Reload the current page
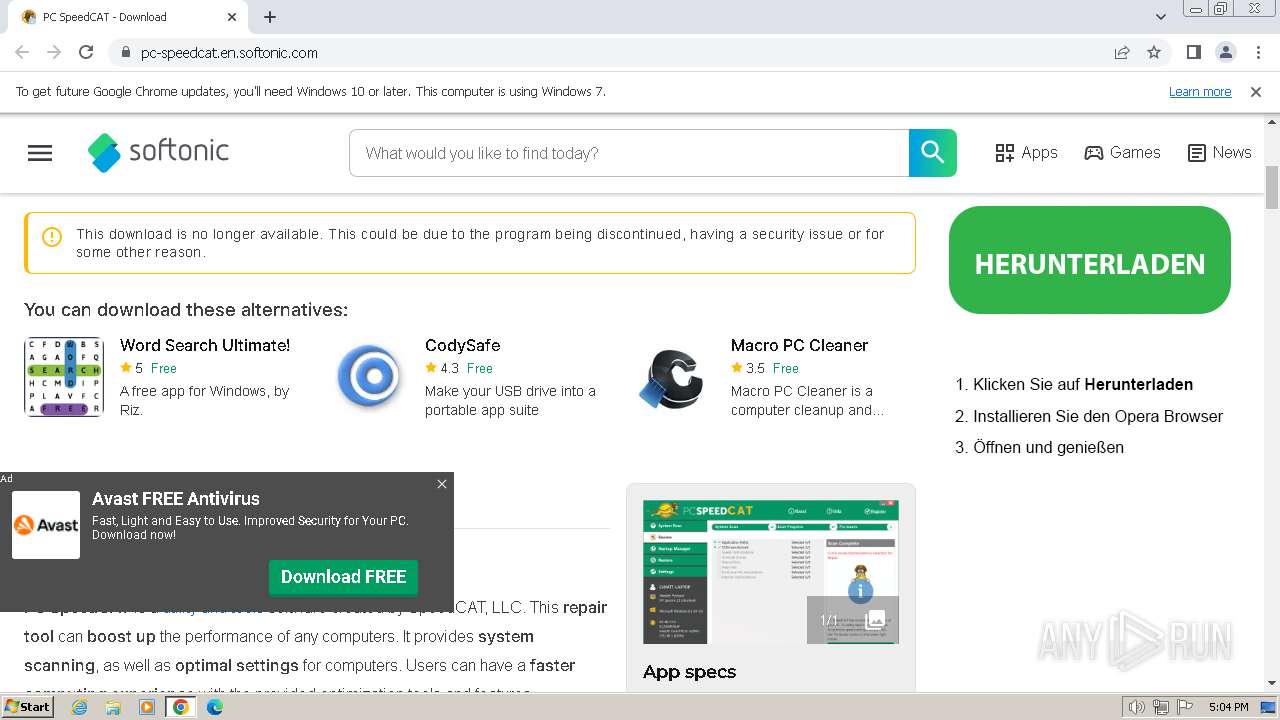This screenshot has height=720, width=1280. point(86,52)
